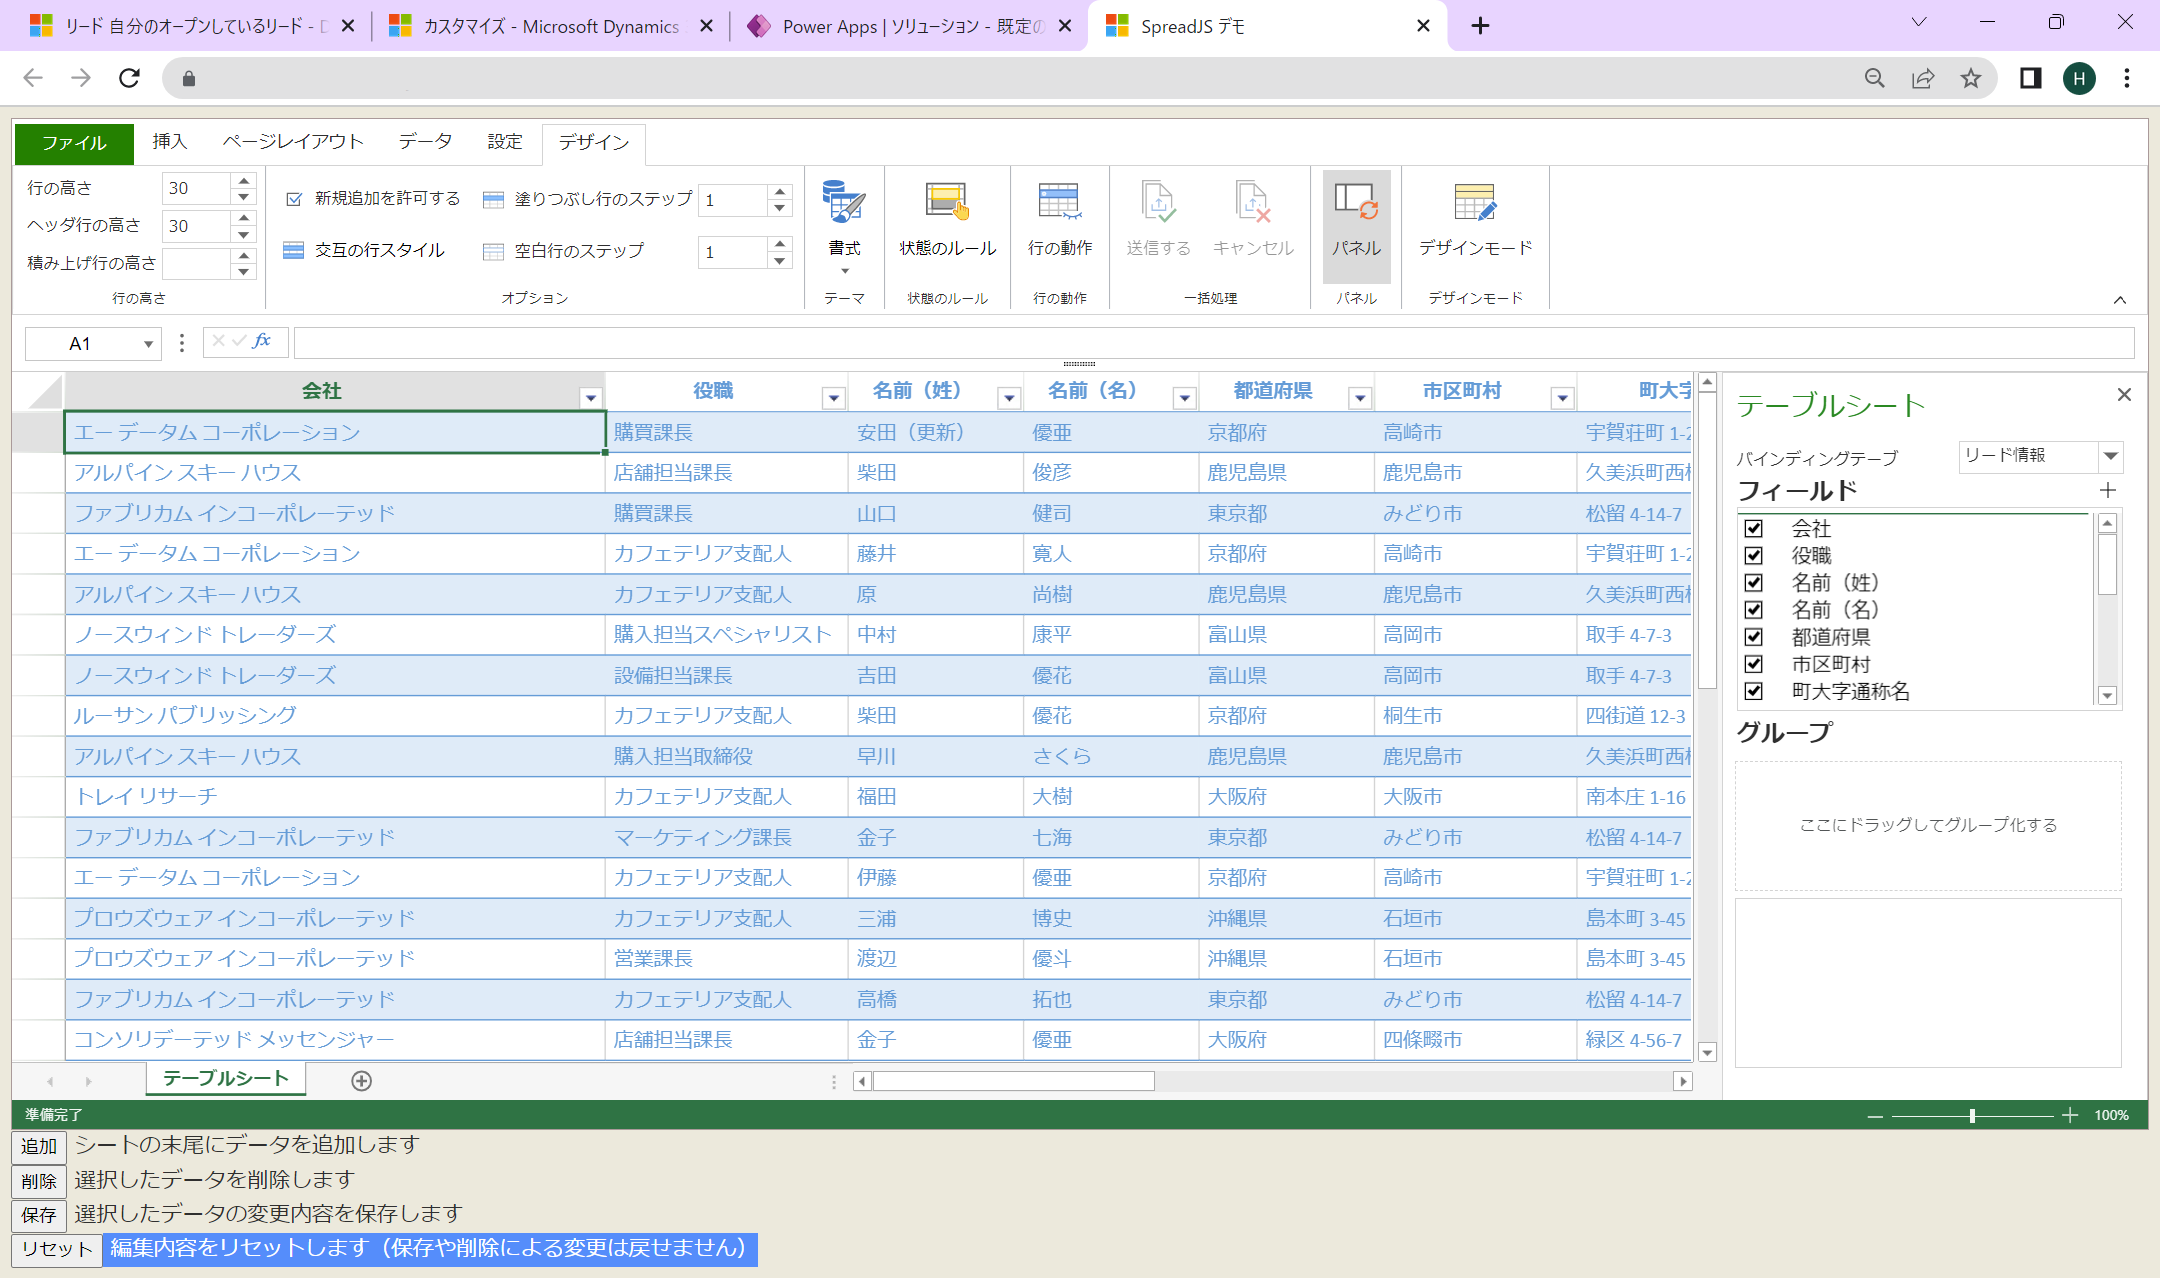The height and width of the screenshot is (1278, 2160).
Task: Open the 名前（姓） column filter dropdown
Action: click(1009, 398)
